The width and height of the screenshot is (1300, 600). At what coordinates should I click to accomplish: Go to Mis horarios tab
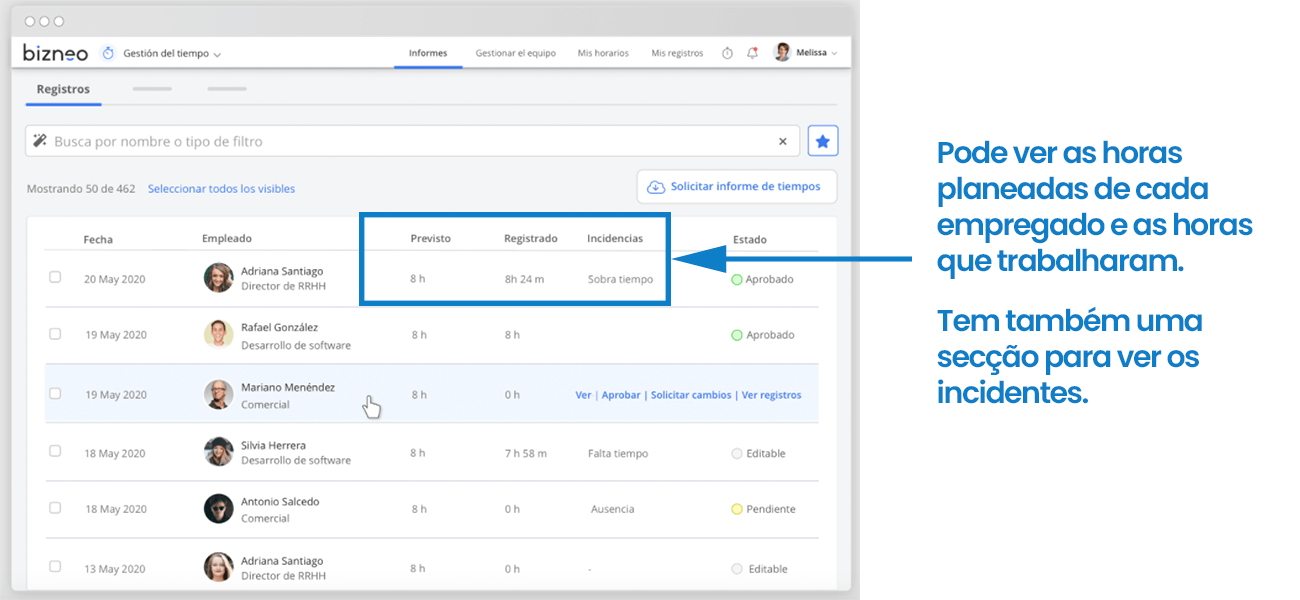pyautogui.click(x=603, y=53)
